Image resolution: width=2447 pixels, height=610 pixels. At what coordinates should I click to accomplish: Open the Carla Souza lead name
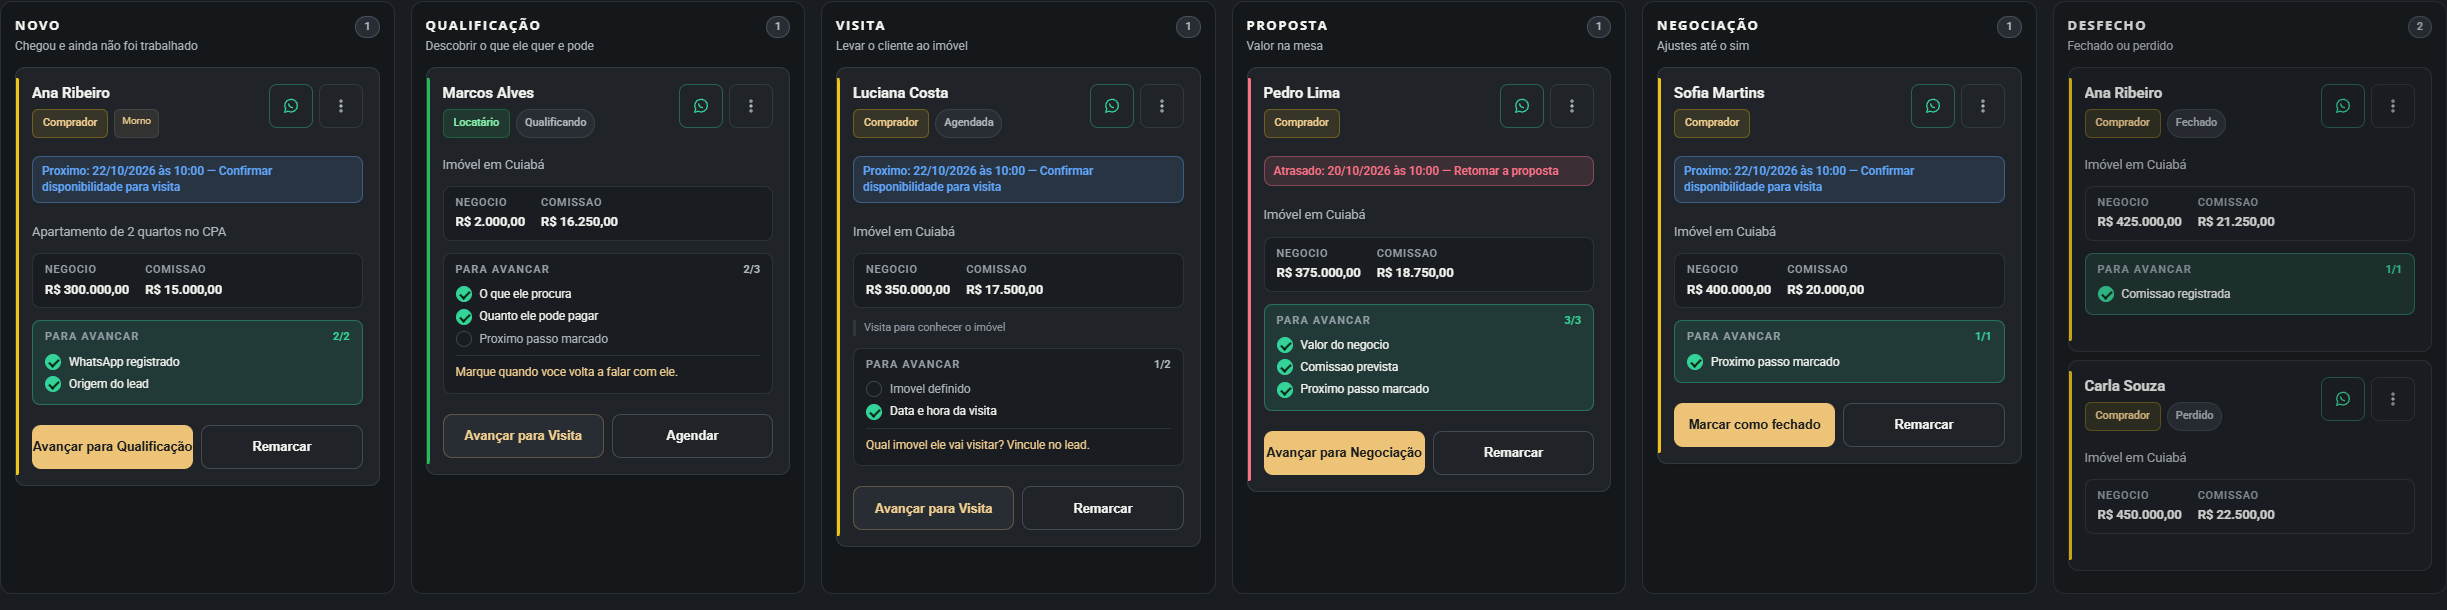click(2124, 386)
